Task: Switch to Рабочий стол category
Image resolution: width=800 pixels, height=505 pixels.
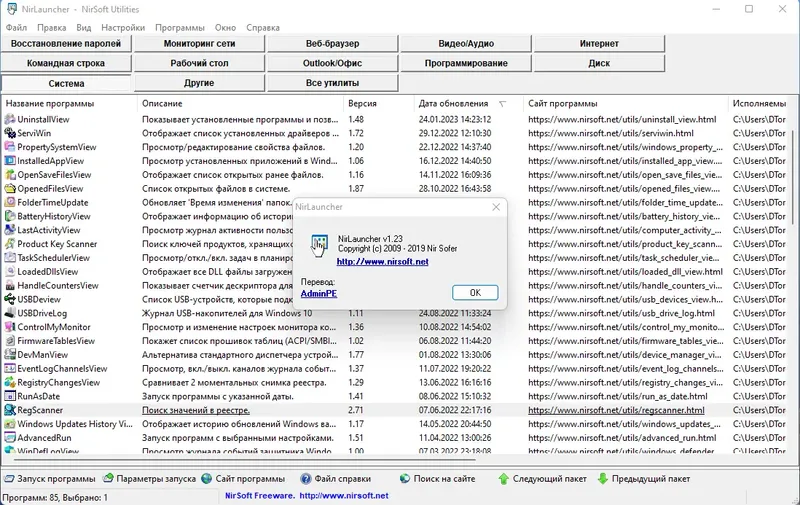Action: [199, 63]
